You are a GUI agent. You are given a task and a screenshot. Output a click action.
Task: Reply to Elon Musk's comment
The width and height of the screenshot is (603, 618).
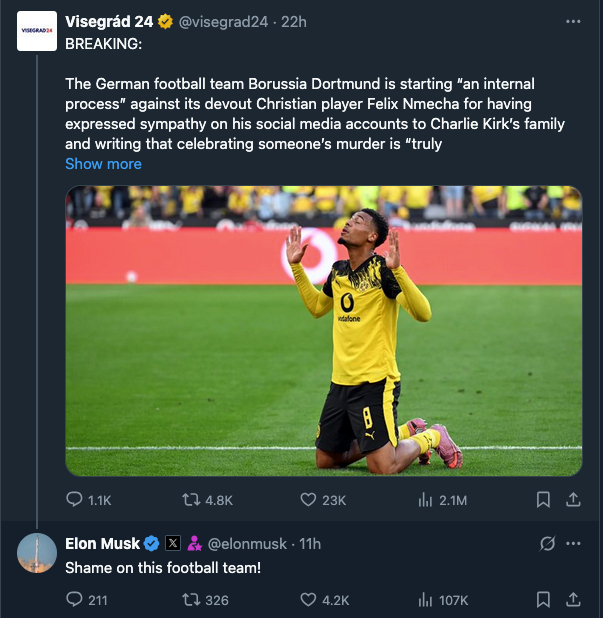(x=74, y=600)
